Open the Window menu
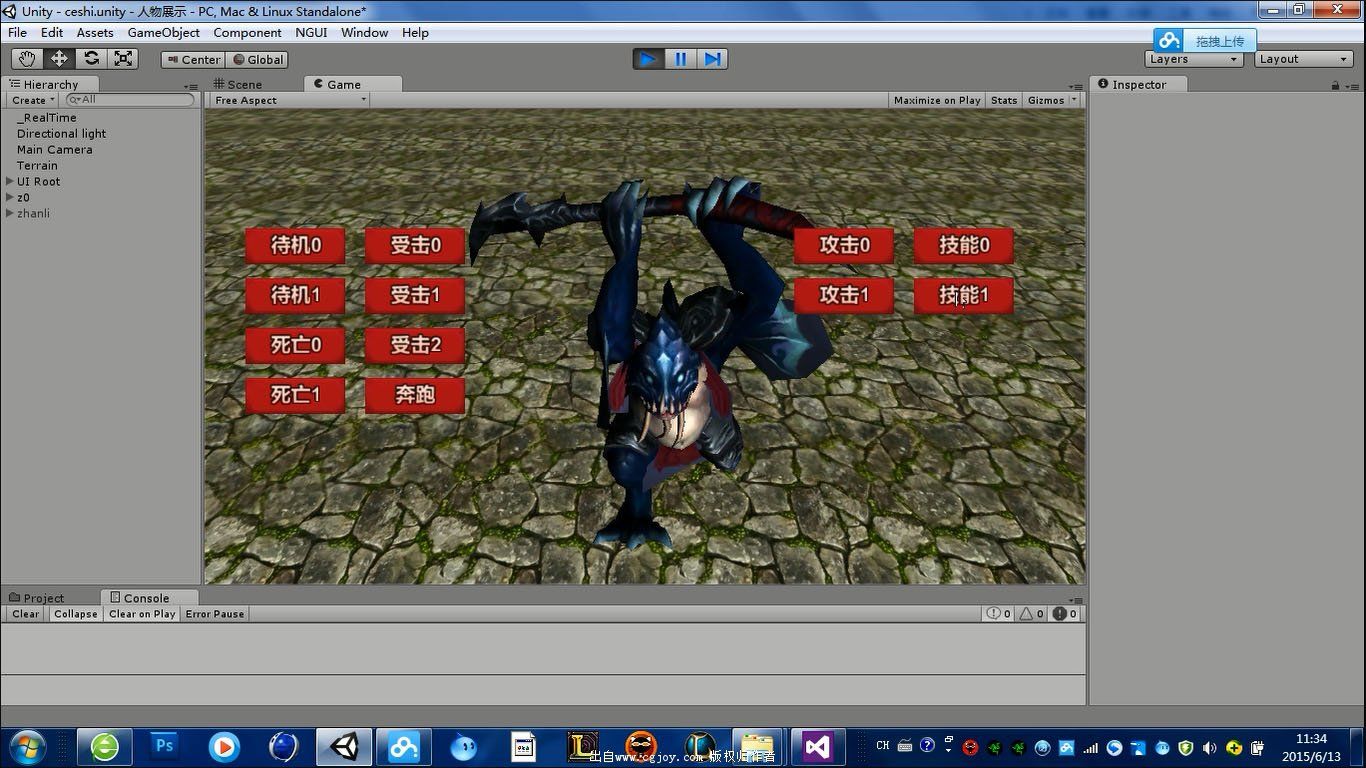The width and height of the screenshot is (1366, 768). point(364,32)
